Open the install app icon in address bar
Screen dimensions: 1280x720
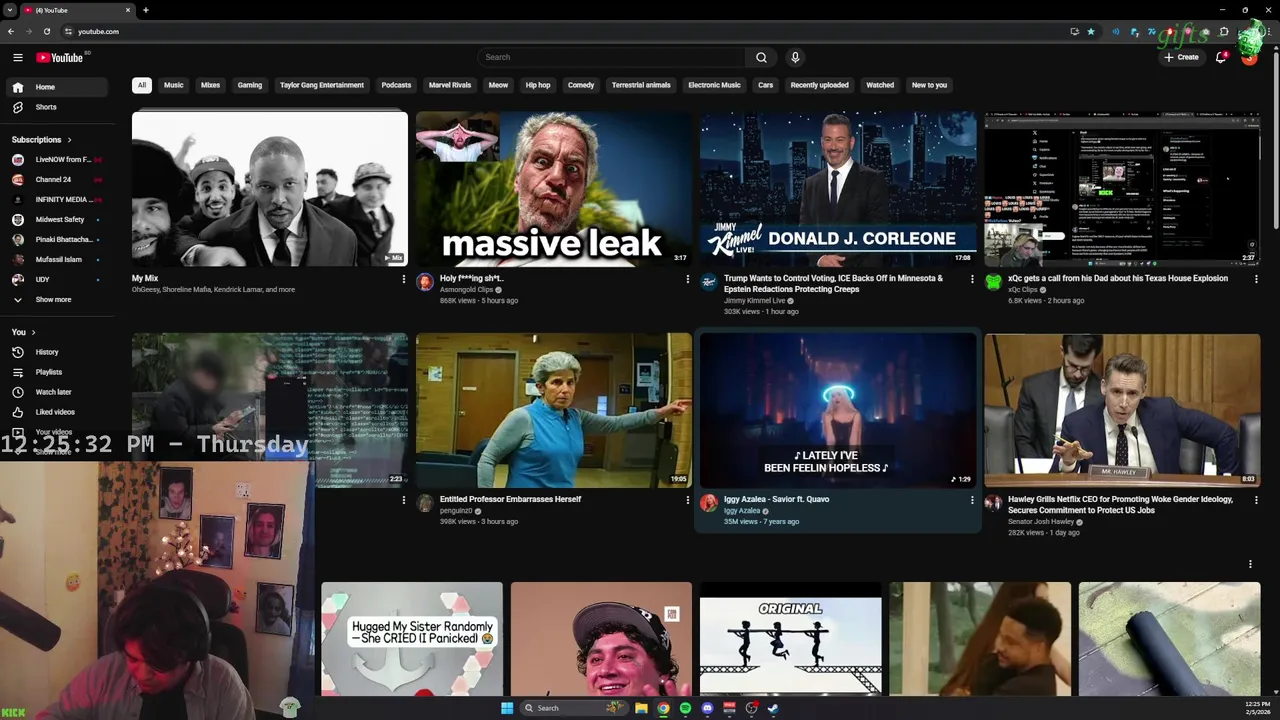click(x=1074, y=31)
